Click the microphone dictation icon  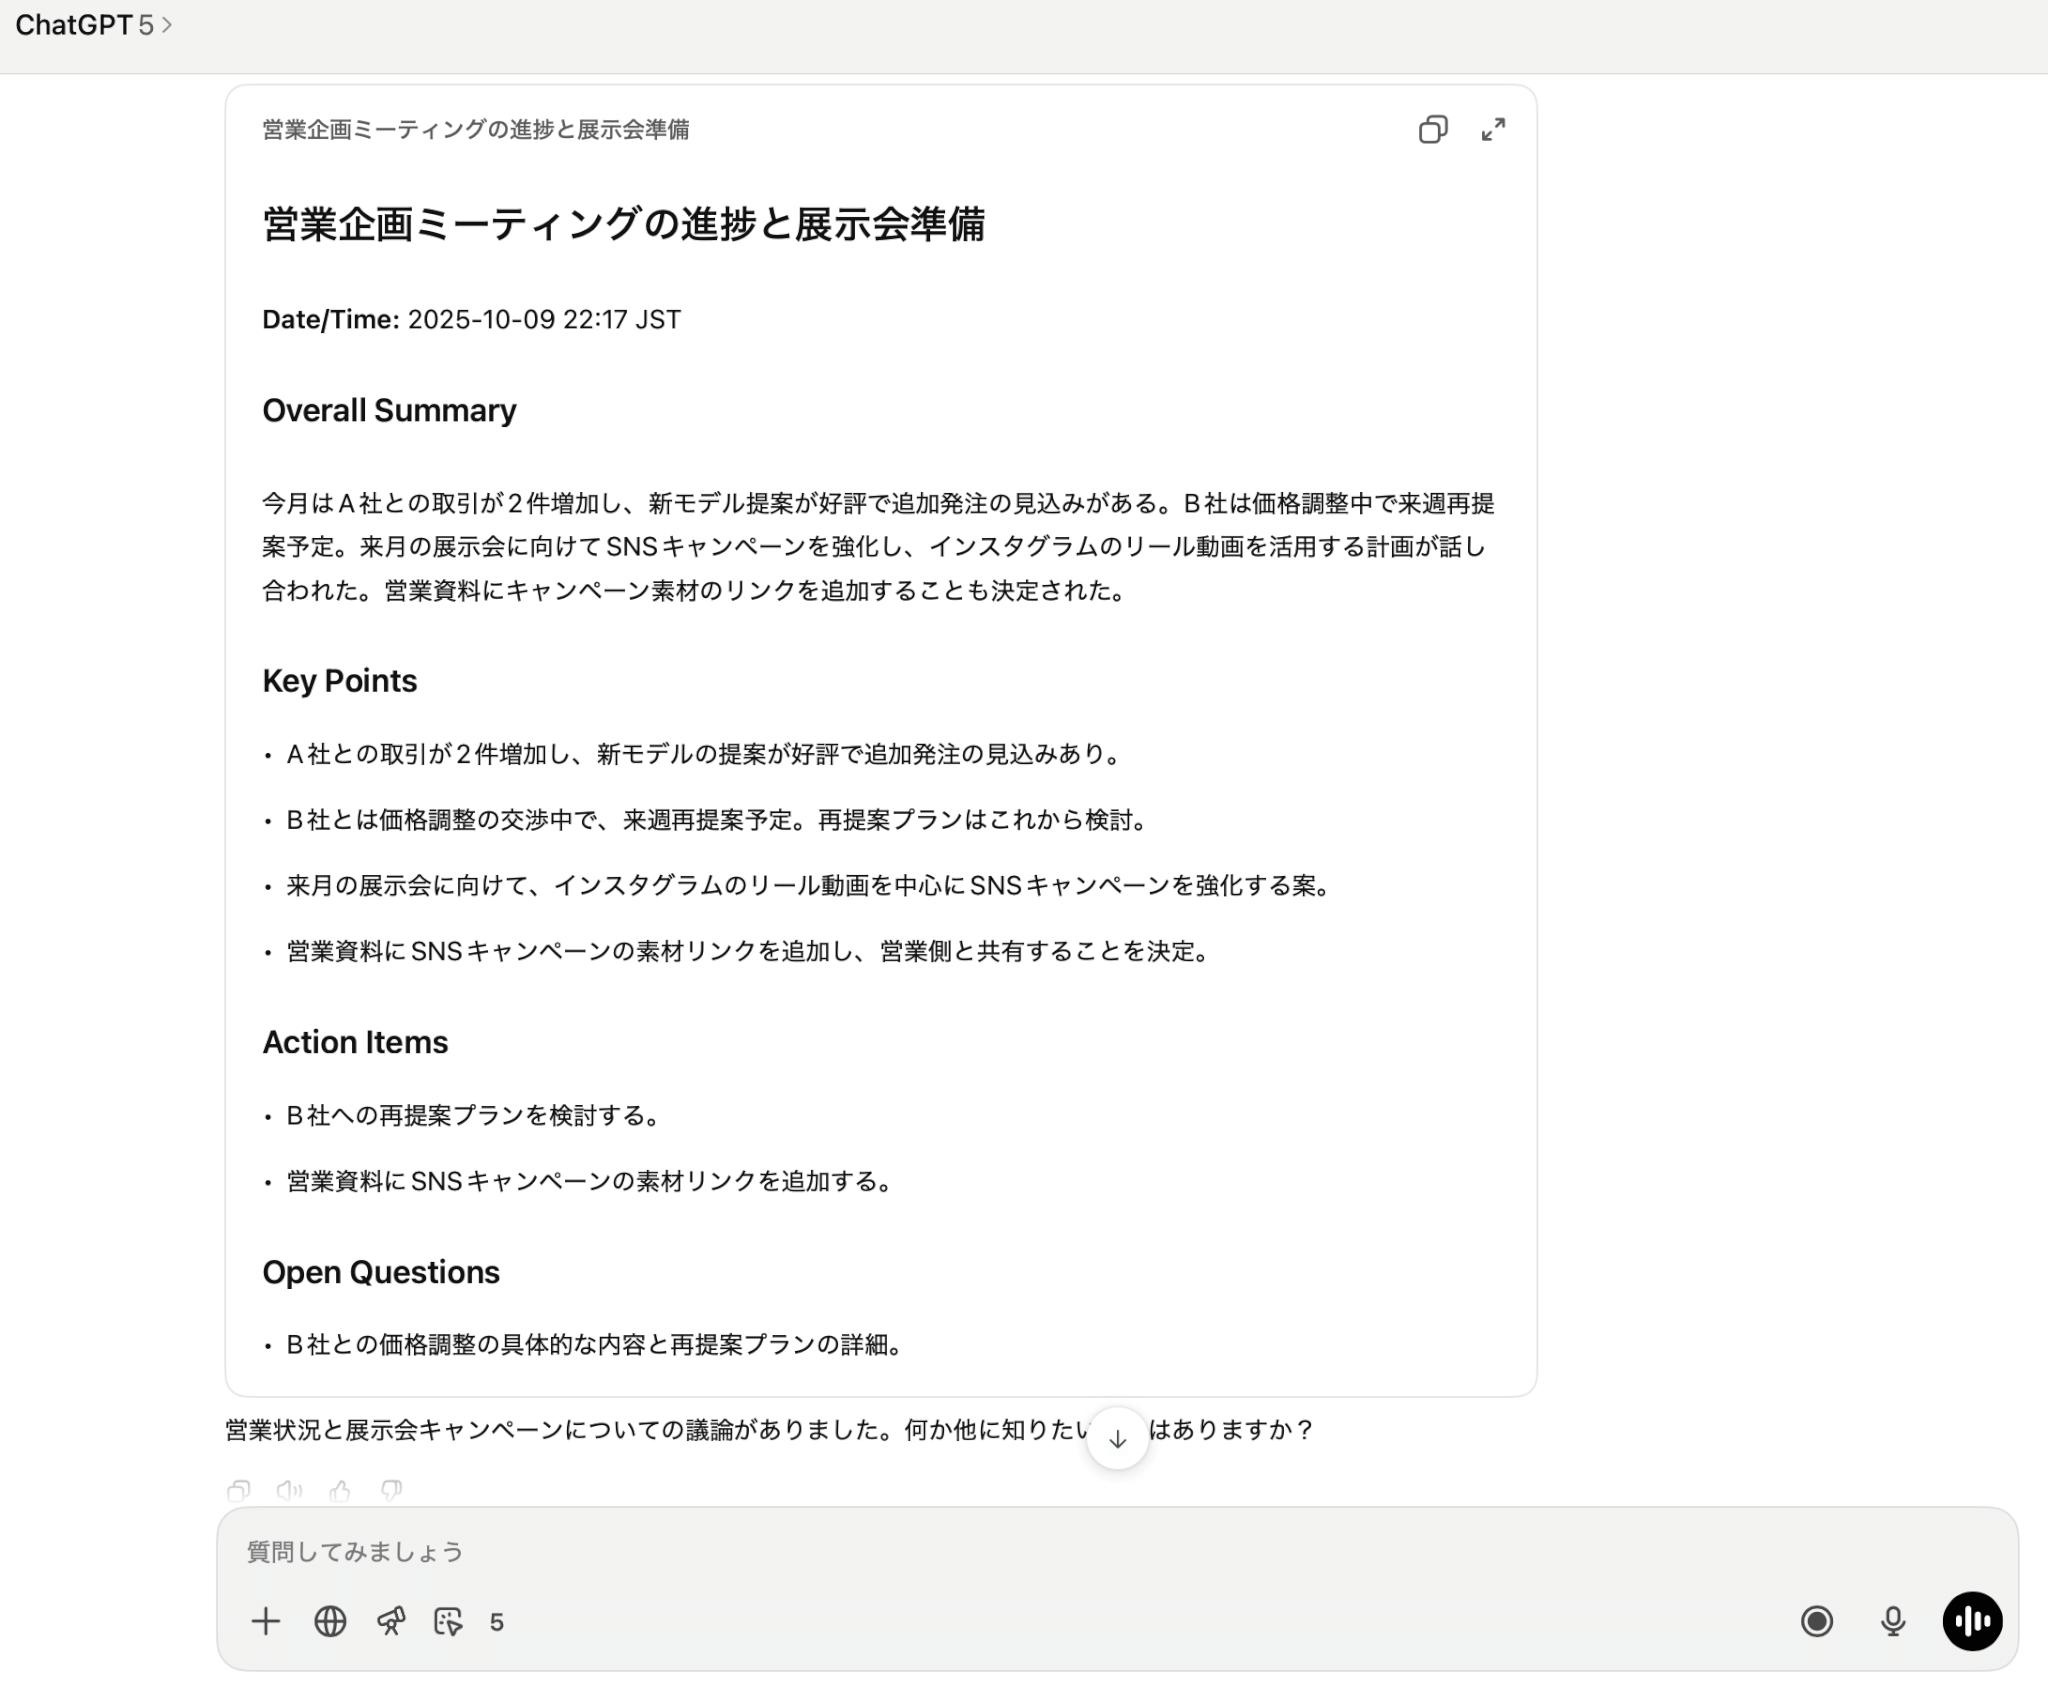coord(1892,1621)
